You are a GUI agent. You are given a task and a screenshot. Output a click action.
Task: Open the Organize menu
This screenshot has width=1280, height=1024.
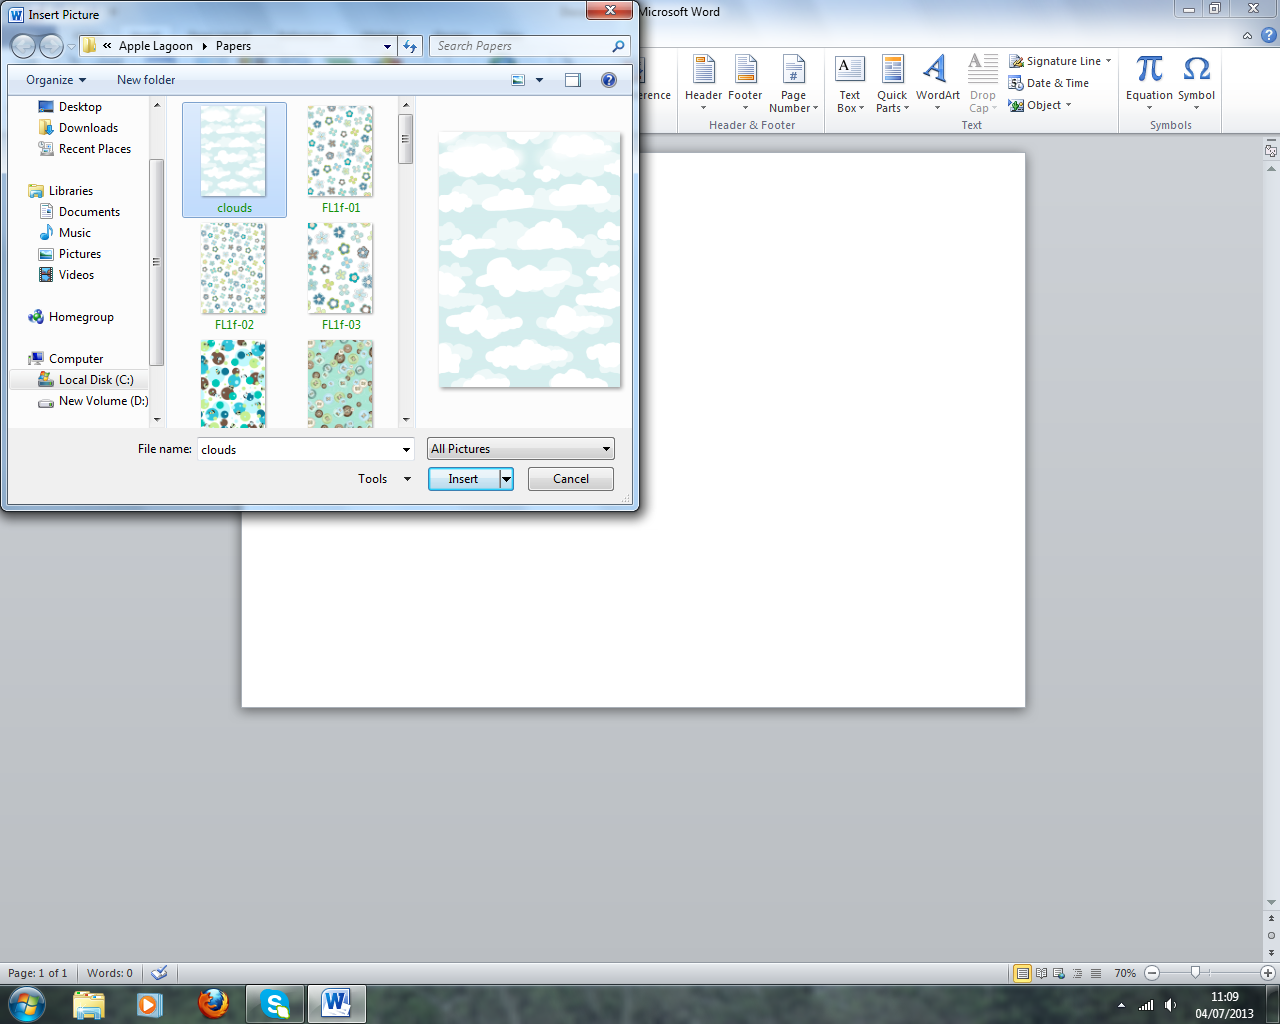point(54,80)
